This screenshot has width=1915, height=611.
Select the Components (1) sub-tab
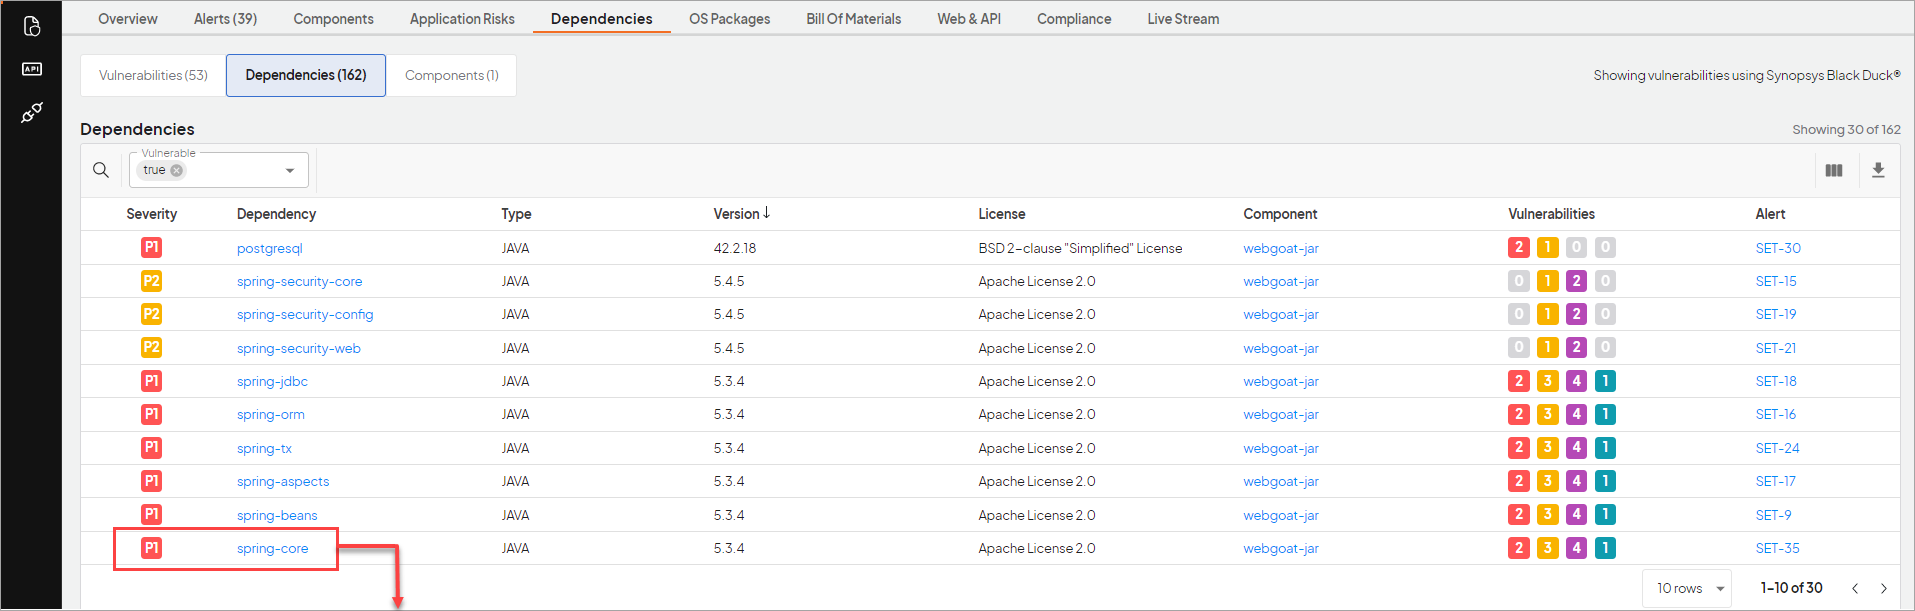tap(451, 75)
